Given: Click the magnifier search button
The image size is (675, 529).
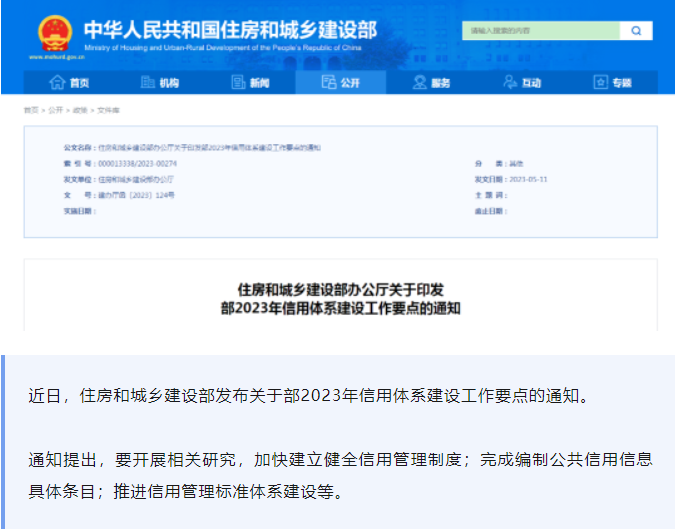Looking at the screenshot, I should pos(635,31).
